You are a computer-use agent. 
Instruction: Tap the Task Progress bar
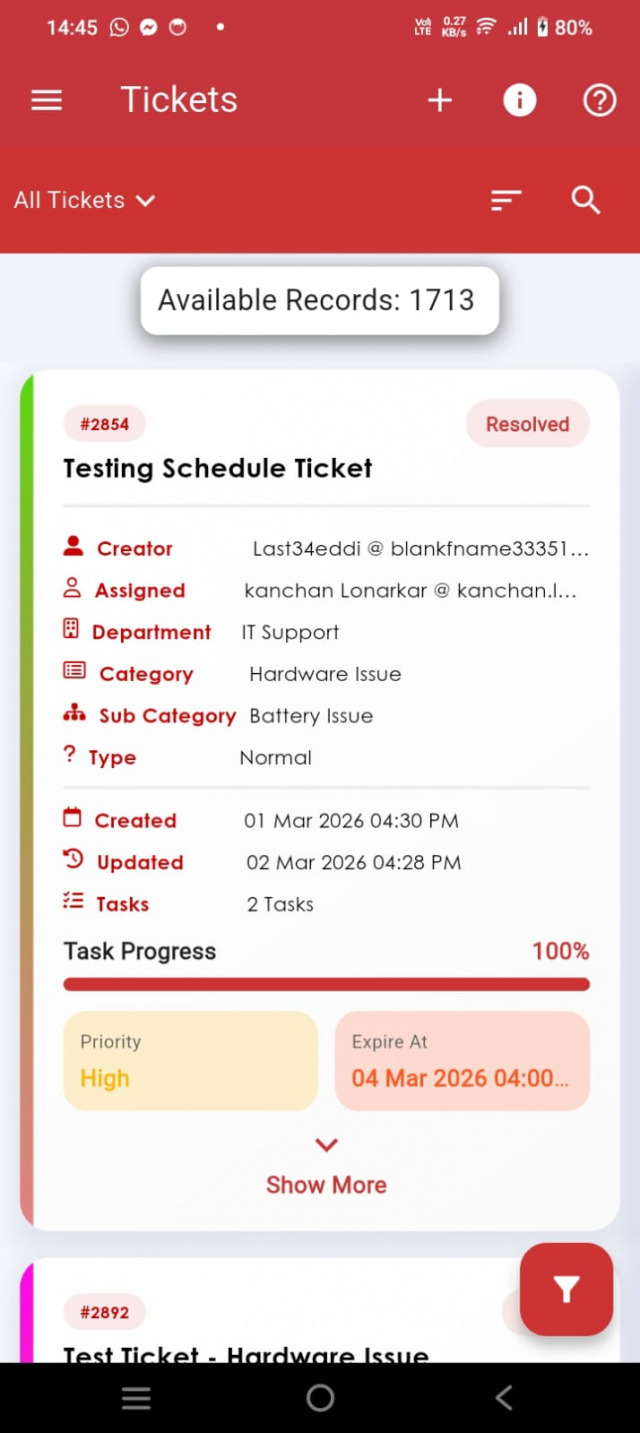(326, 984)
